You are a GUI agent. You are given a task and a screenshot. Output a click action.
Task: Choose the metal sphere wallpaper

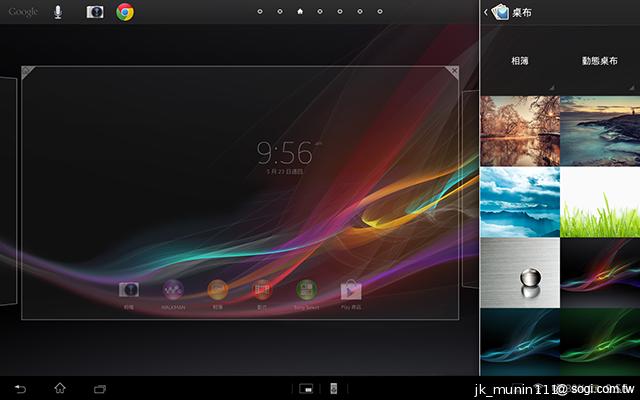[520, 273]
